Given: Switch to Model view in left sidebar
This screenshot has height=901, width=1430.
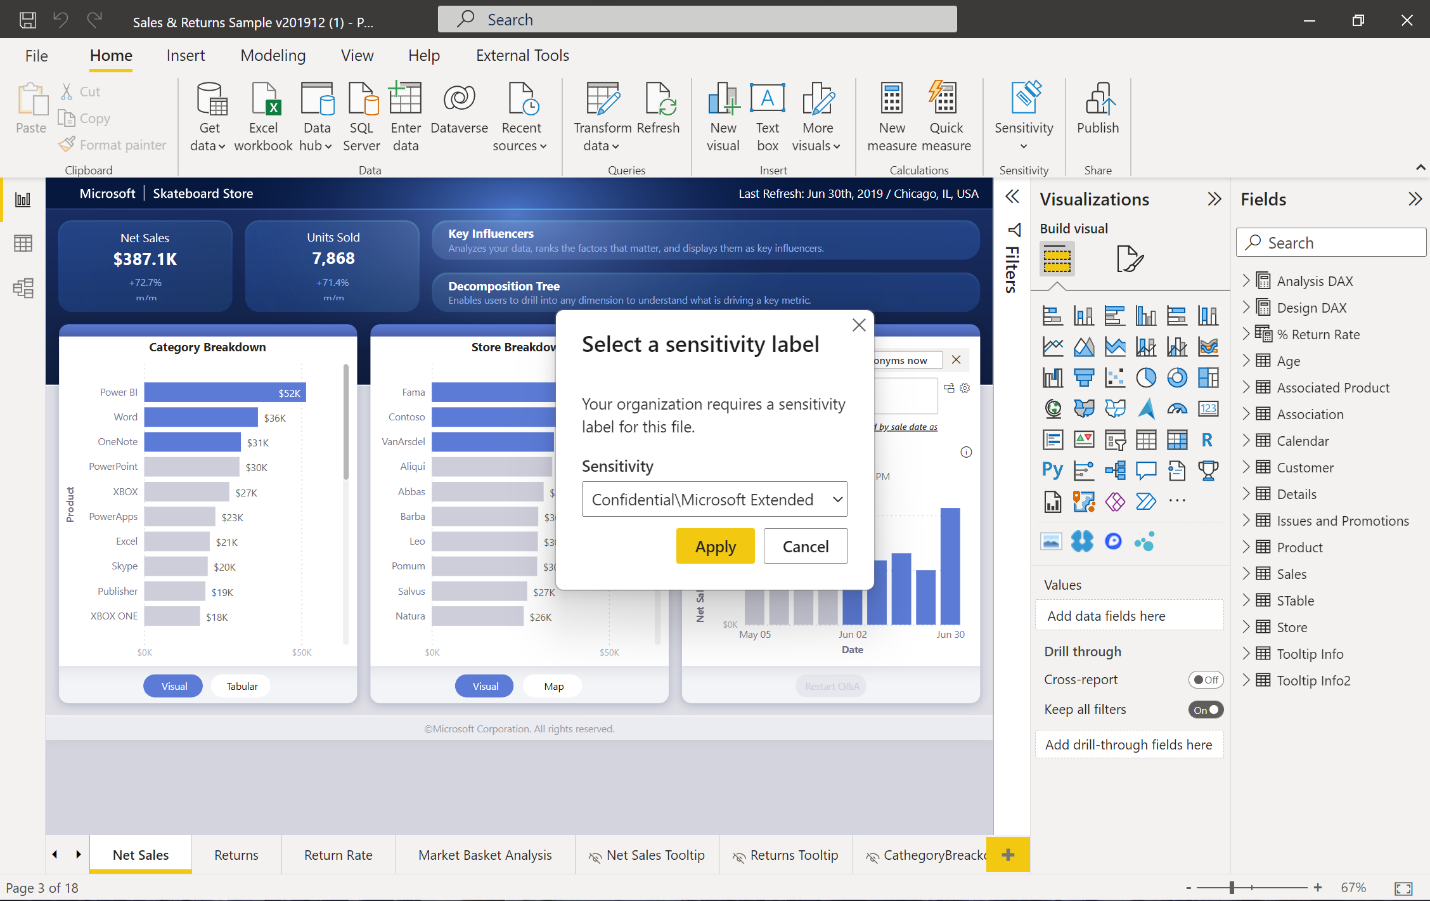Looking at the screenshot, I should coord(23,288).
